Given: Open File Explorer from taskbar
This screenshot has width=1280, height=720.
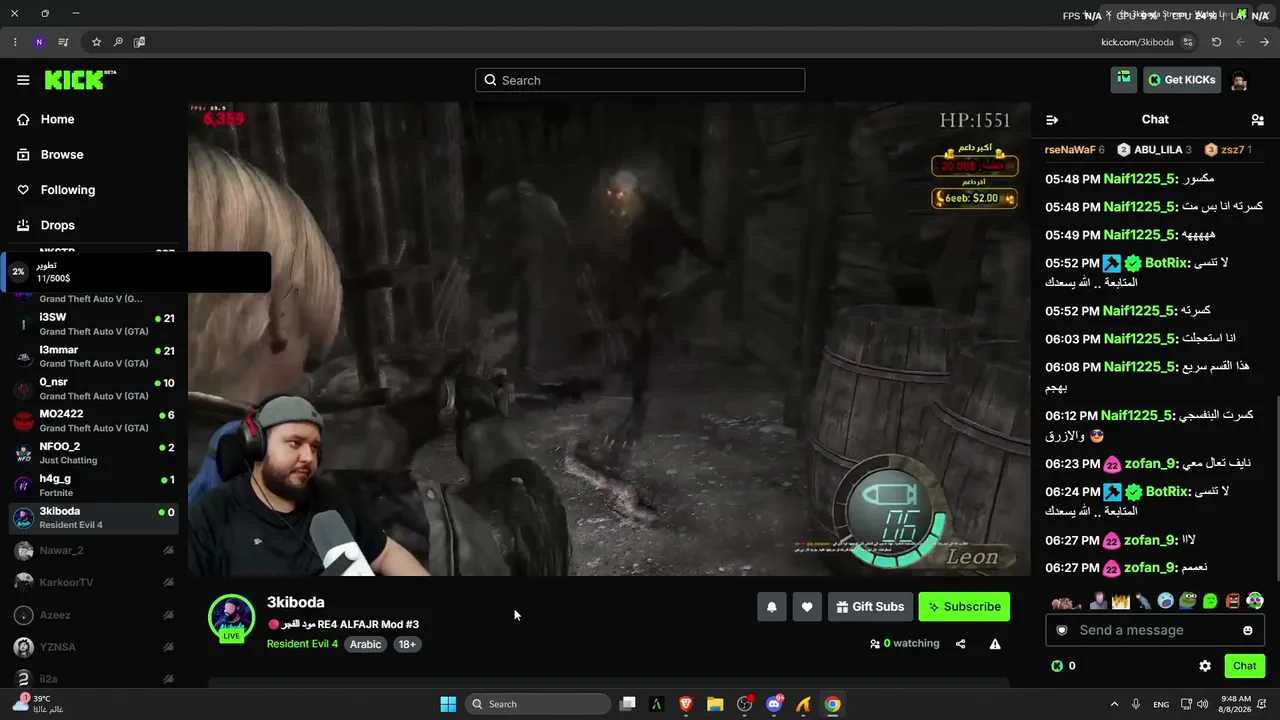Looking at the screenshot, I should click(x=715, y=704).
